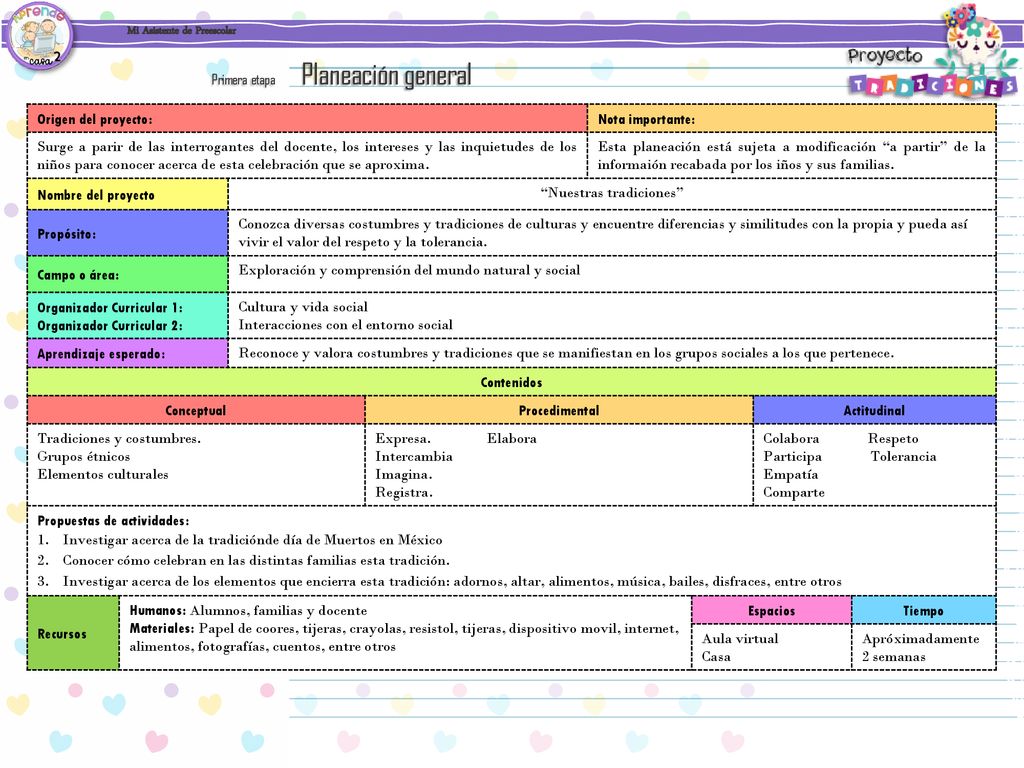Click the sugar skull illustration
The height and width of the screenshot is (768, 1024).
(x=975, y=38)
